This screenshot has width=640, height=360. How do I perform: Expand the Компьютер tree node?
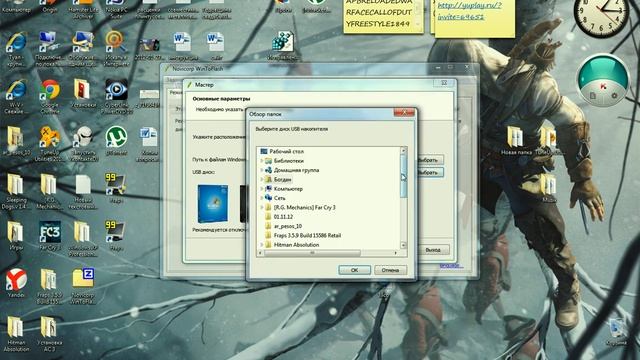click(262, 189)
